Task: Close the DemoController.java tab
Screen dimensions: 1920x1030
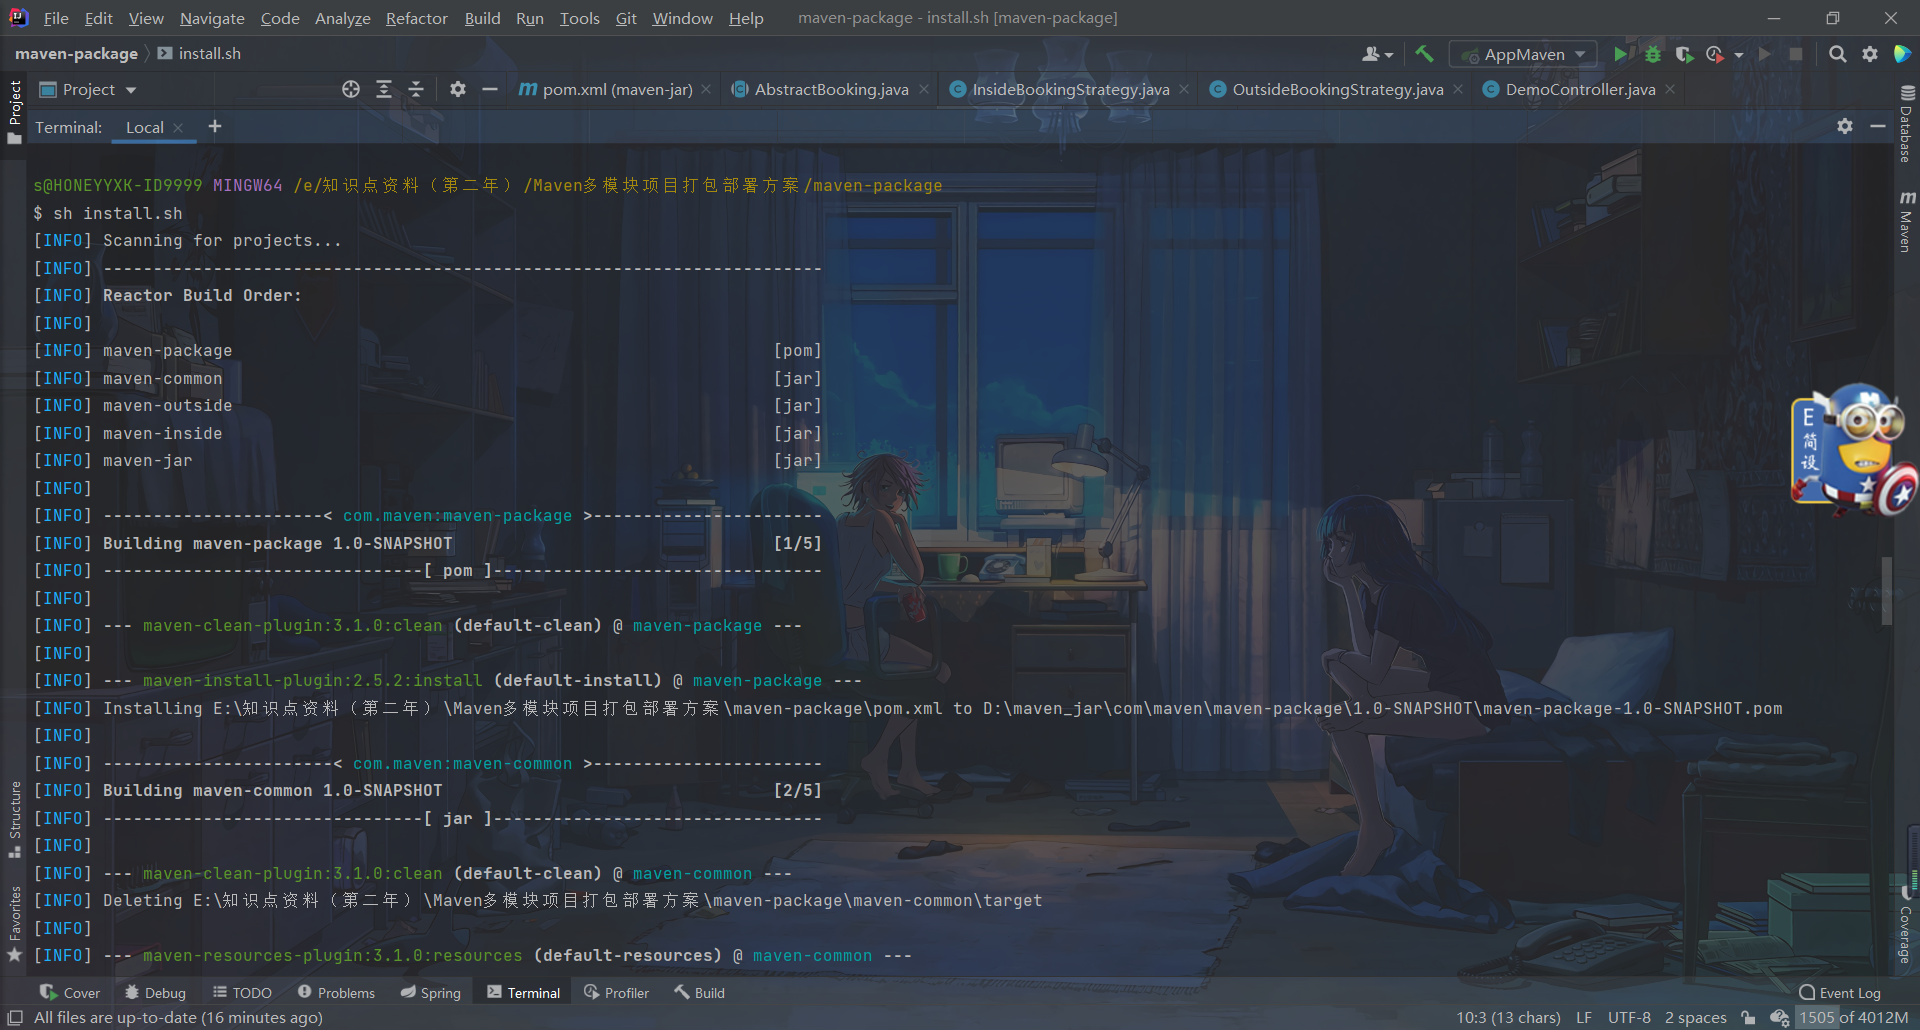Action: pyautogui.click(x=1670, y=89)
